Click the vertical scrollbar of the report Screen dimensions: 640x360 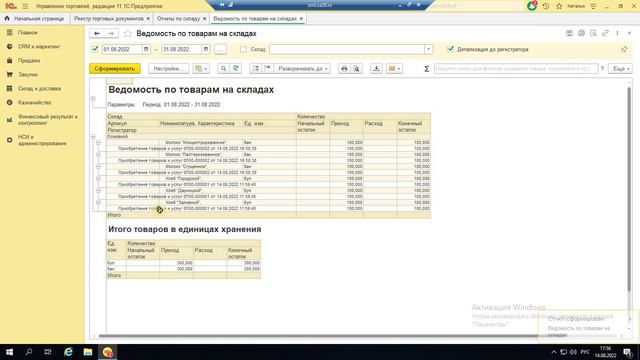(x=629, y=188)
